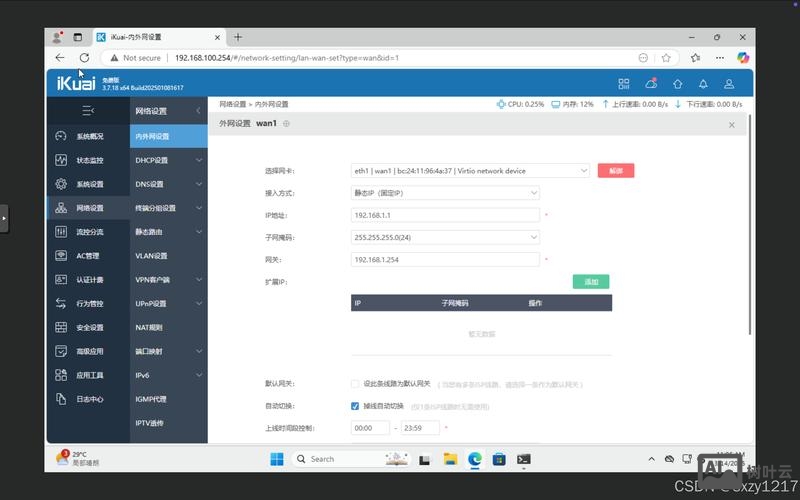Open Microsoft Store from the taskbar

[x=499, y=459]
